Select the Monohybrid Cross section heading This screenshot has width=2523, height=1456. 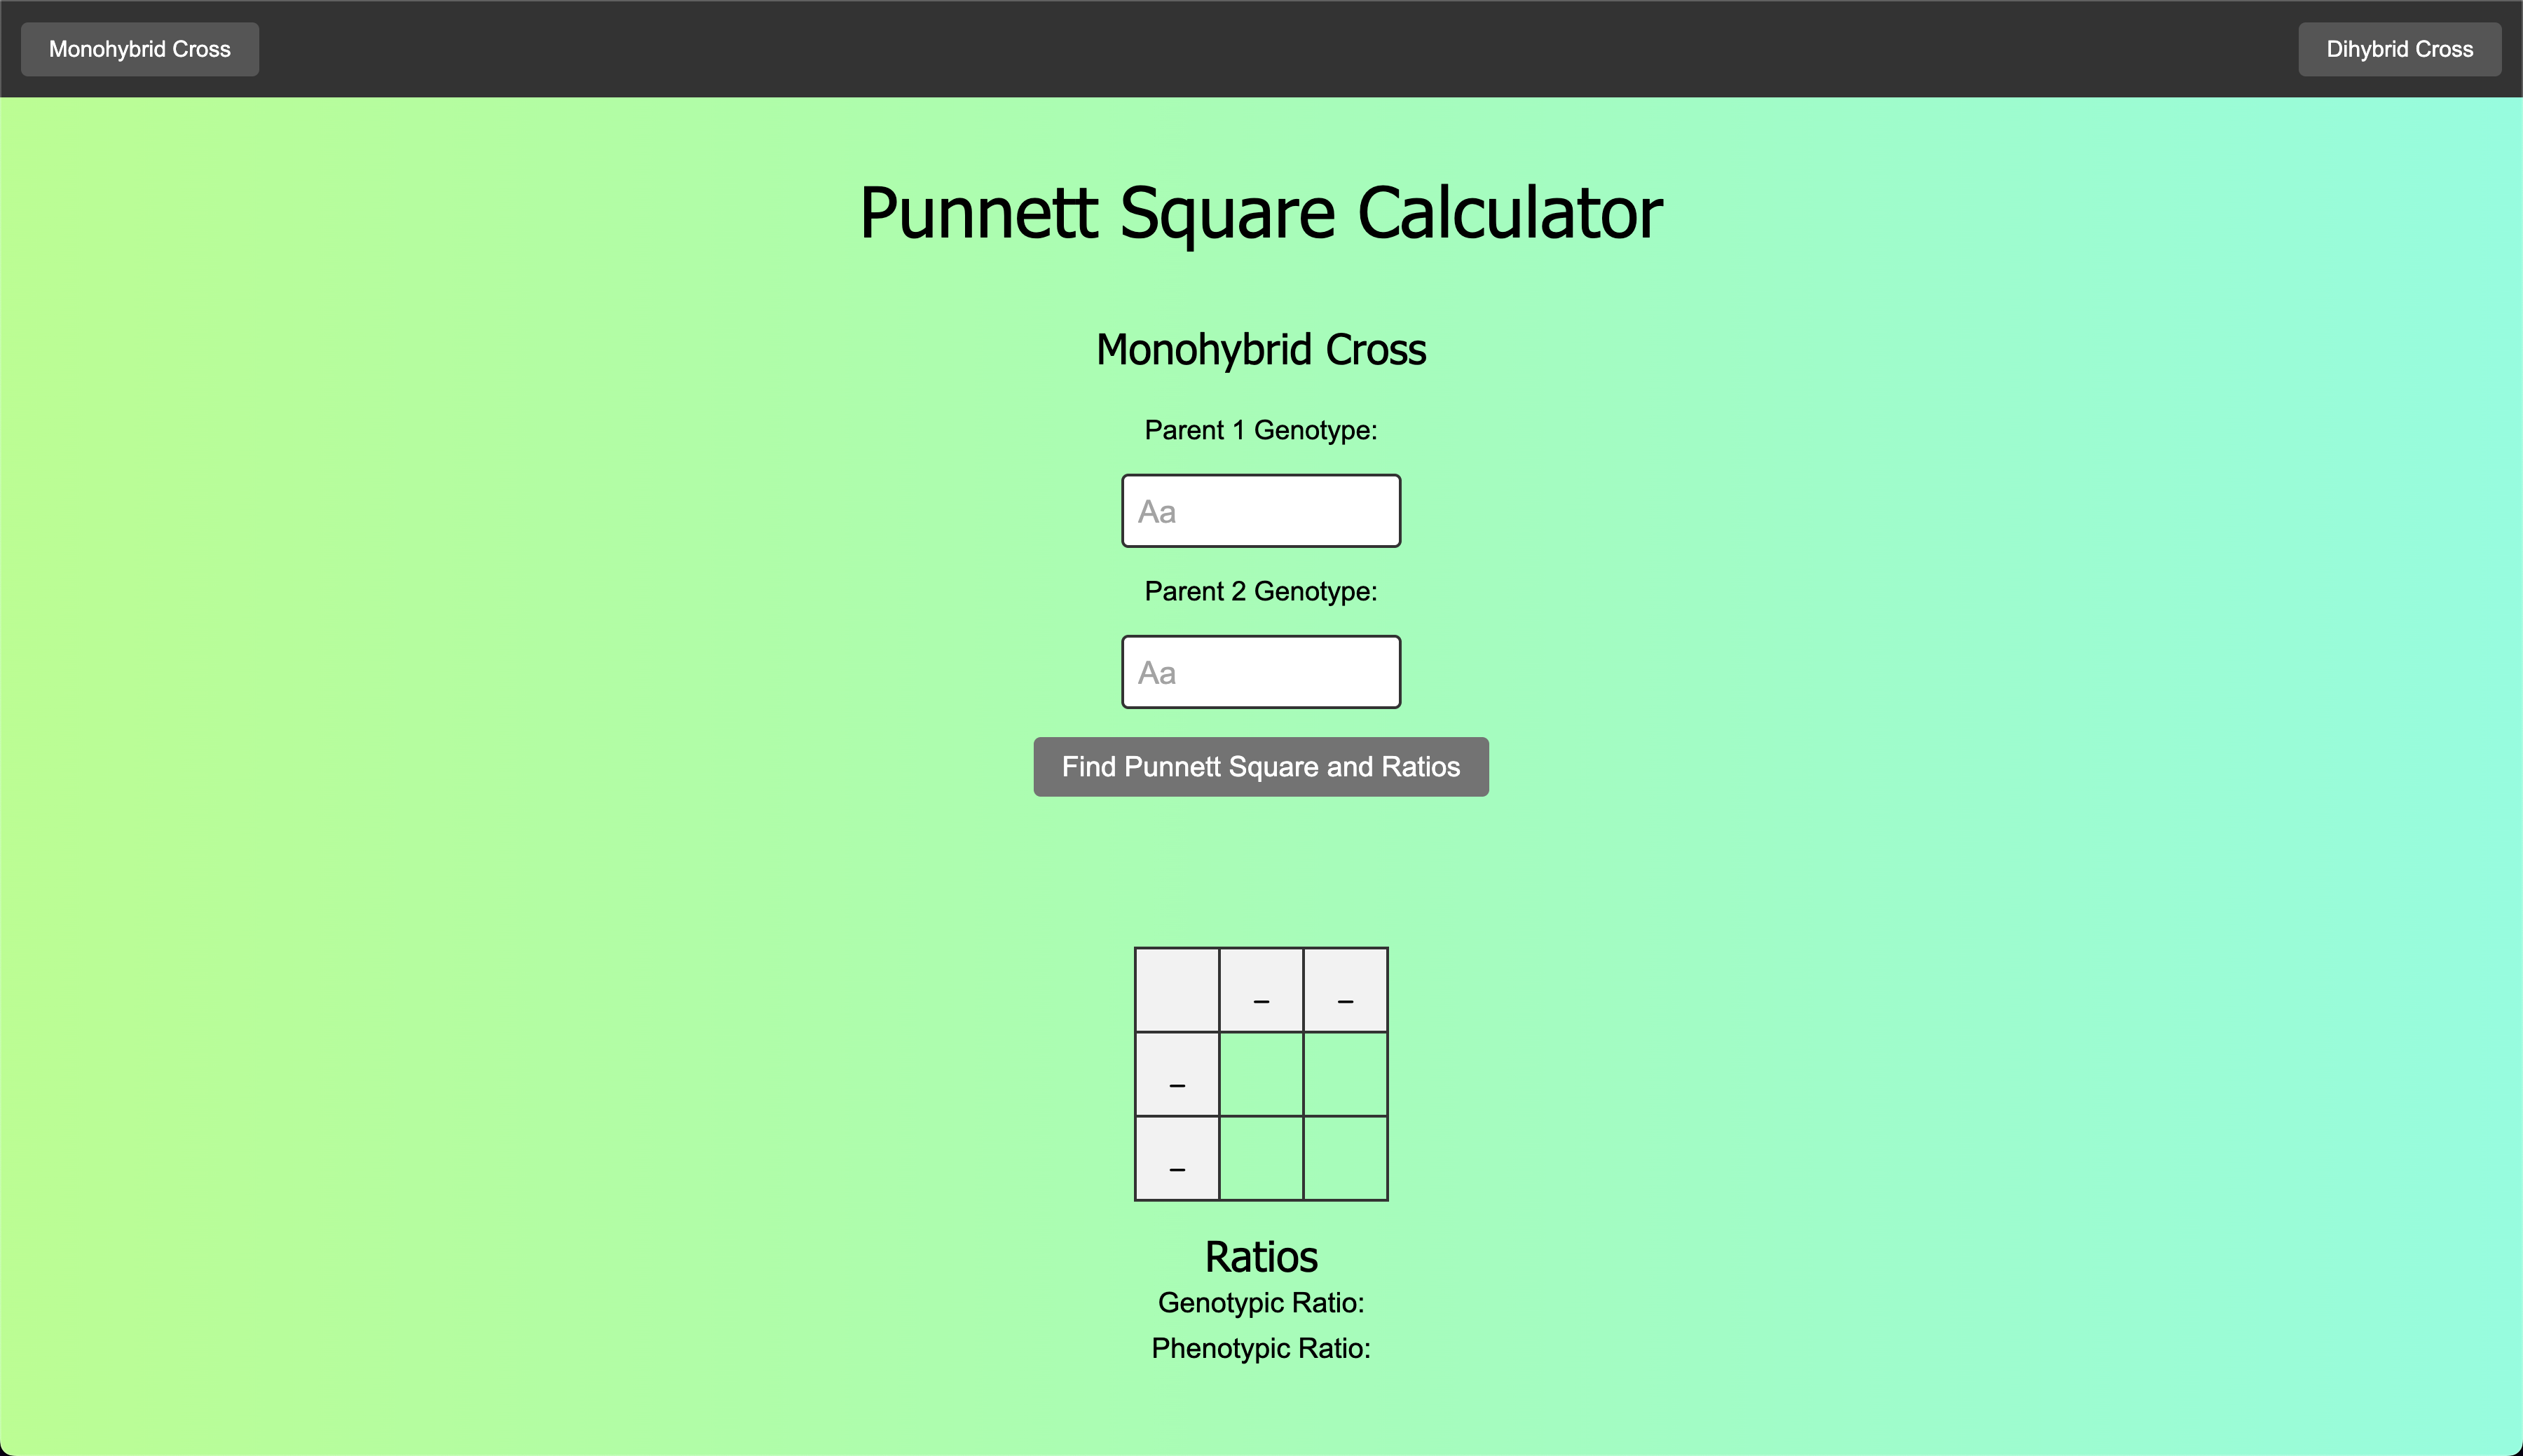click(x=1261, y=350)
